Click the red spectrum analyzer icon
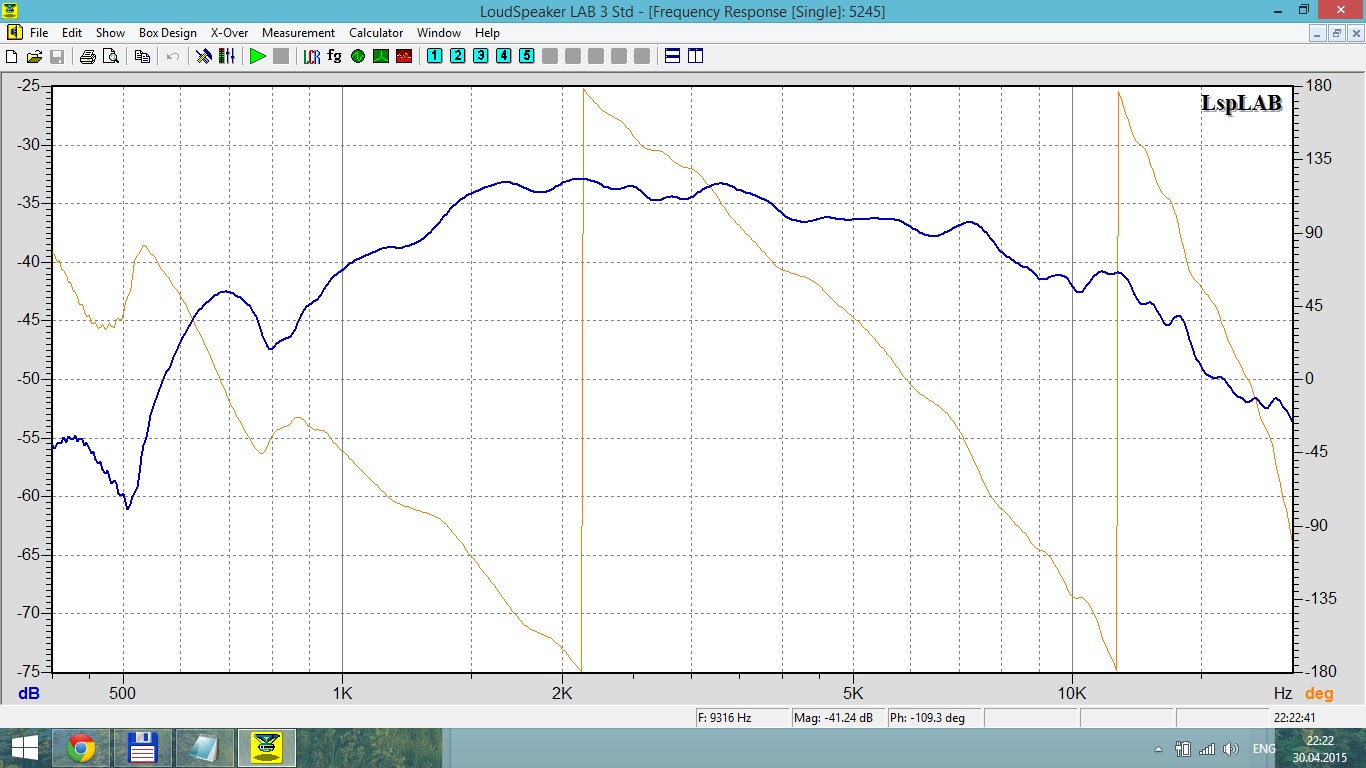This screenshot has height=768, width=1366. (x=404, y=56)
